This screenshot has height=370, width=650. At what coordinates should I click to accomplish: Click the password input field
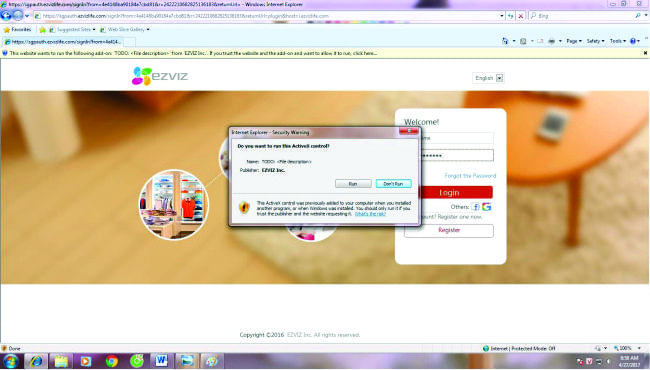click(x=457, y=155)
